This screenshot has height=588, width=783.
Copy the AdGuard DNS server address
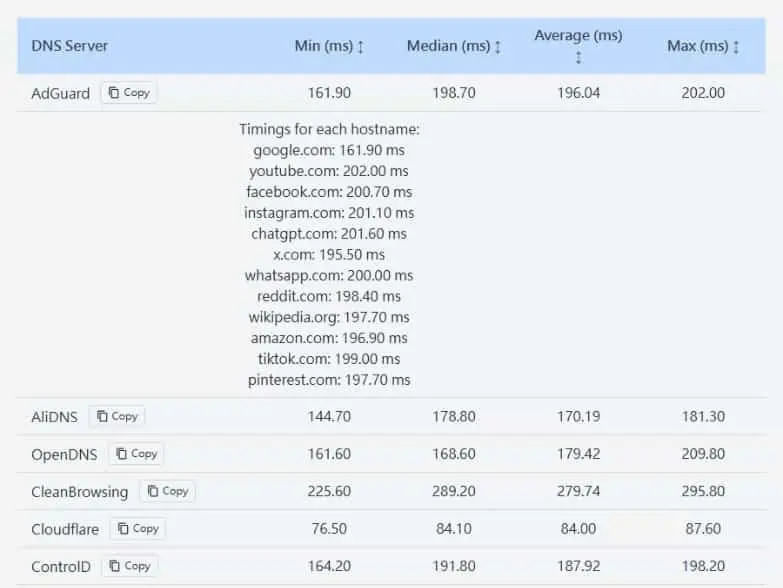(x=129, y=93)
